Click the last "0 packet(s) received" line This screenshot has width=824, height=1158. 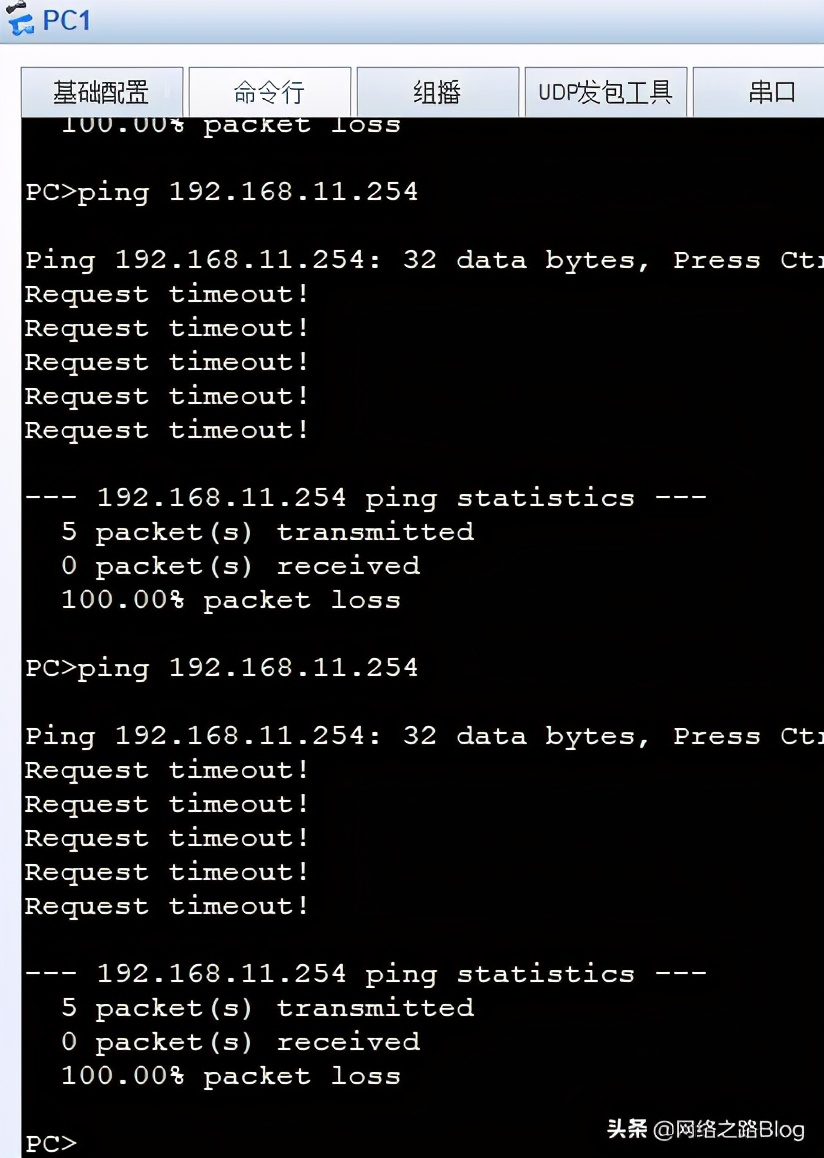pyautogui.click(x=240, y=1041)
